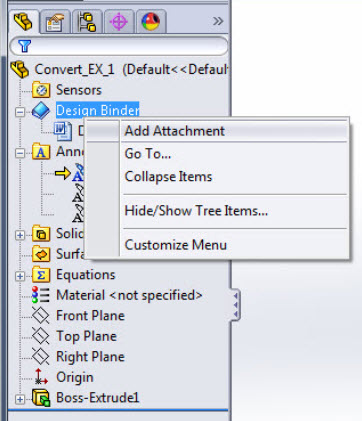The image size is (362, 421).
Task: Click the tree filter funnel icon
Action: point(25,46)
